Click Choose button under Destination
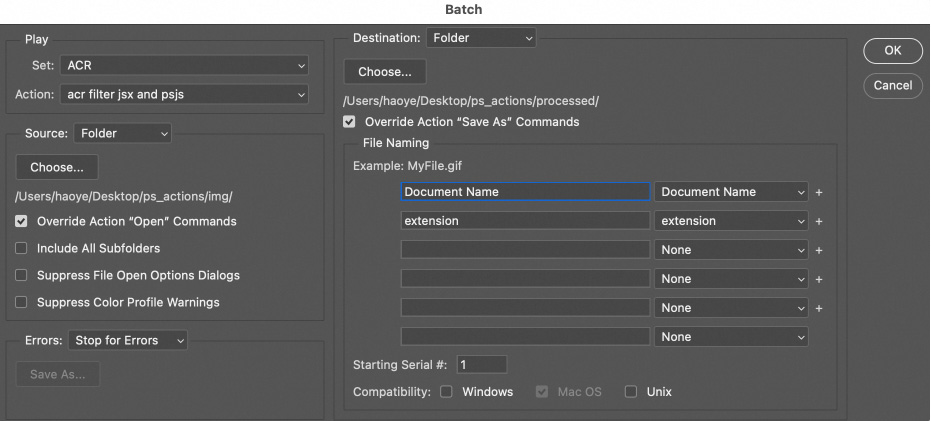Viewport: 931px width, 421px height. tap(384, 72)
